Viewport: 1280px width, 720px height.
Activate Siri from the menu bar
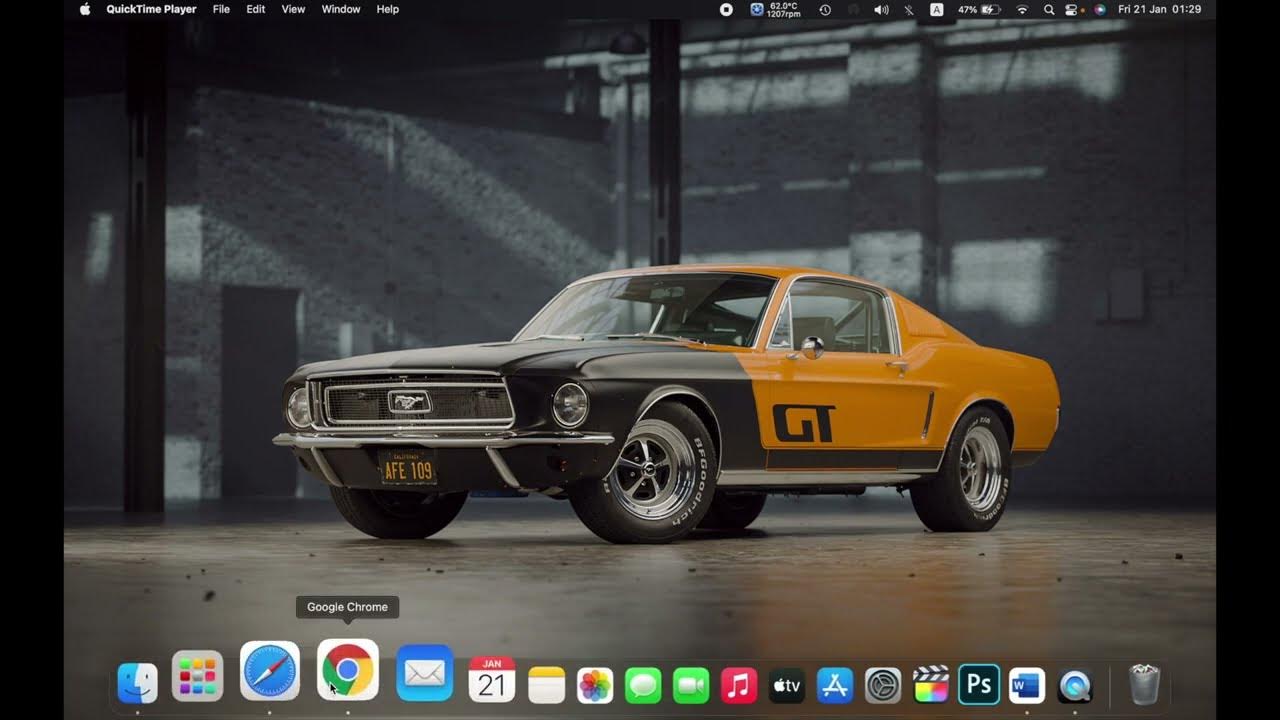click(1100, 9)
